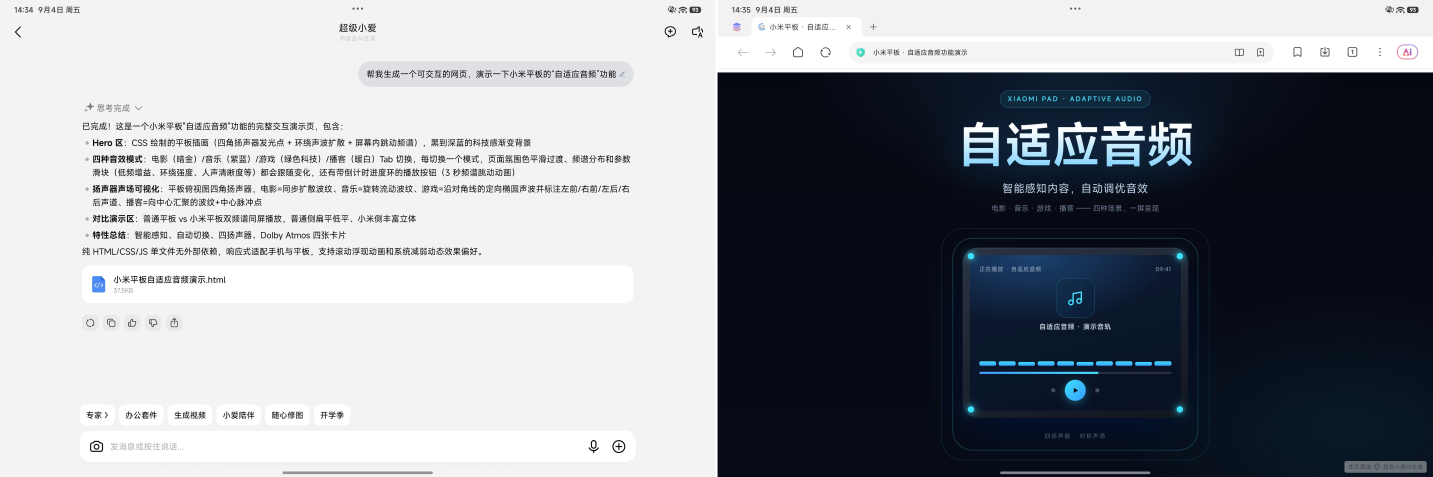Select the 随心修图 shortcut chip
Viewport: 1433px width, 477px height.
[x=287, y=415]
